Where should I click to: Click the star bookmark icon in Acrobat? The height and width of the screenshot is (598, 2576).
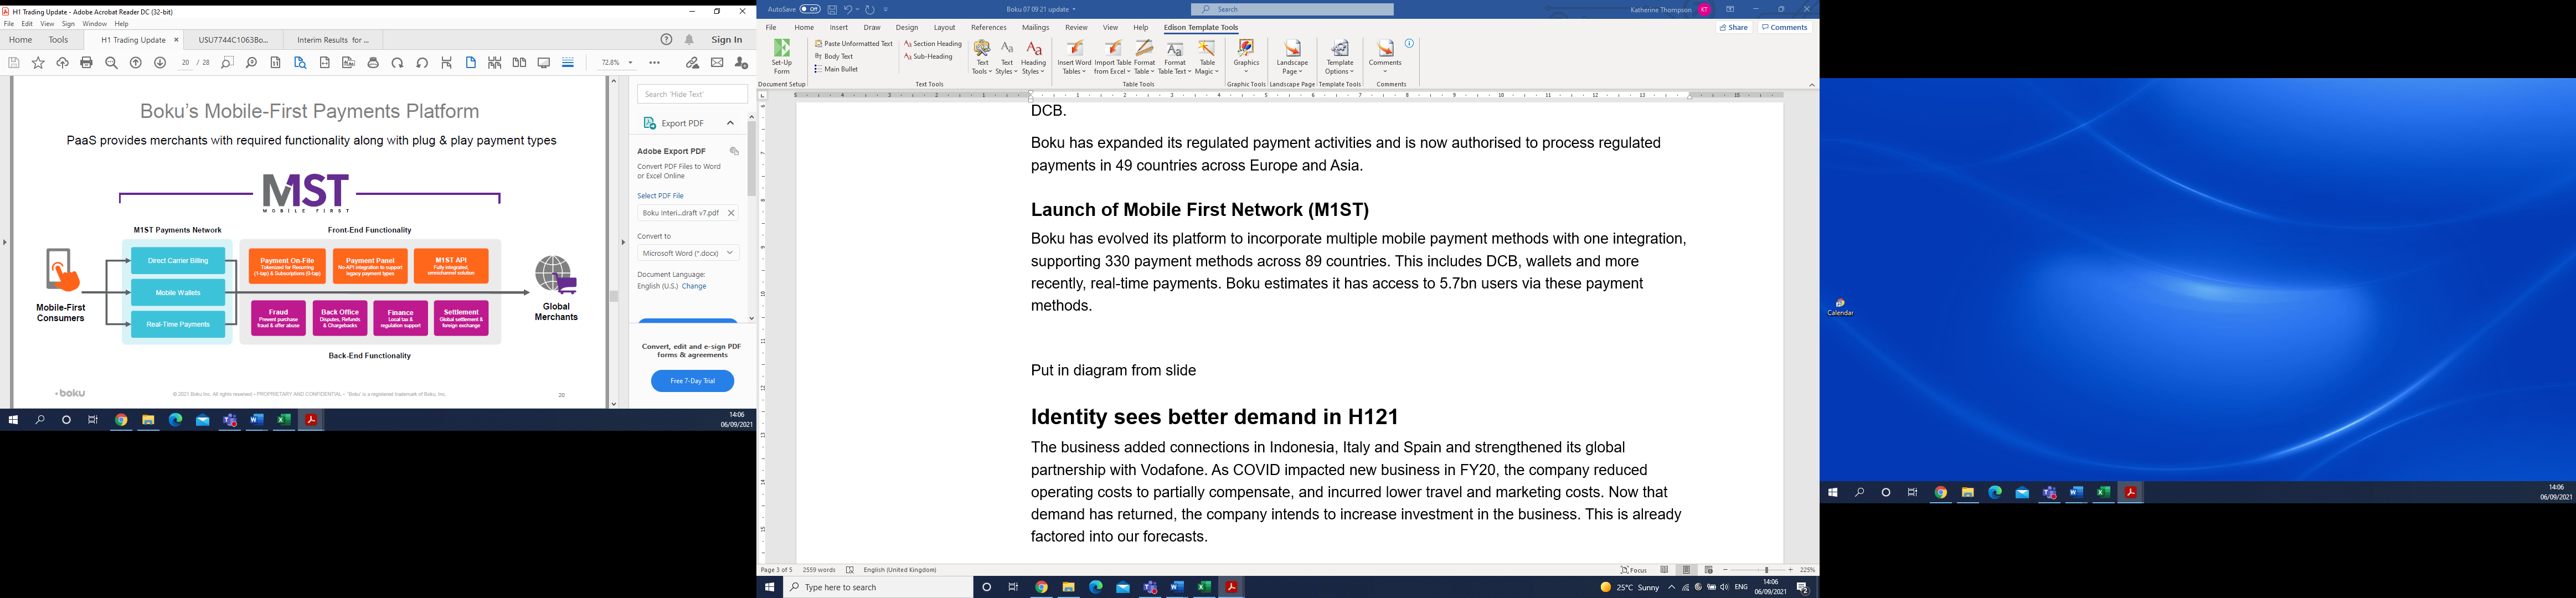click(x=38, y=63)
